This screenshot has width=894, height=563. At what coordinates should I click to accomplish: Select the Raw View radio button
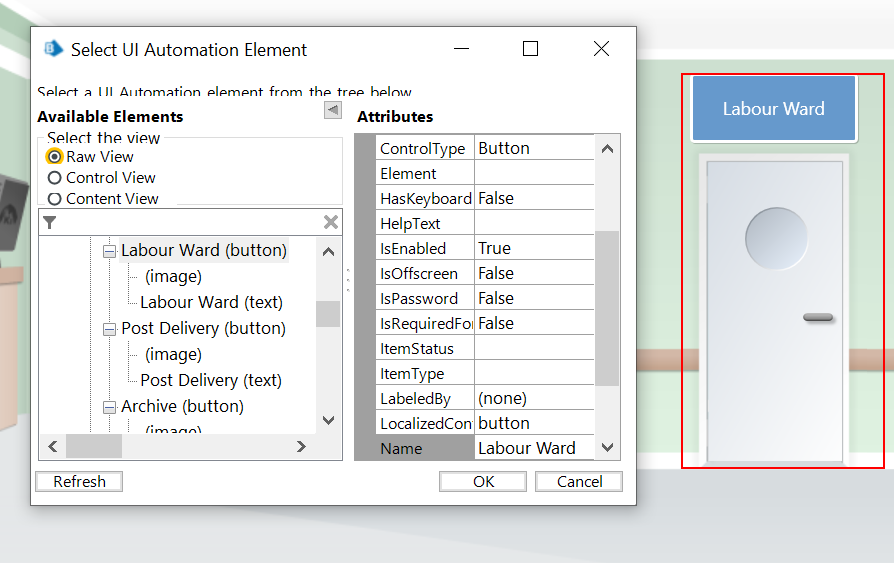(55, 157)
